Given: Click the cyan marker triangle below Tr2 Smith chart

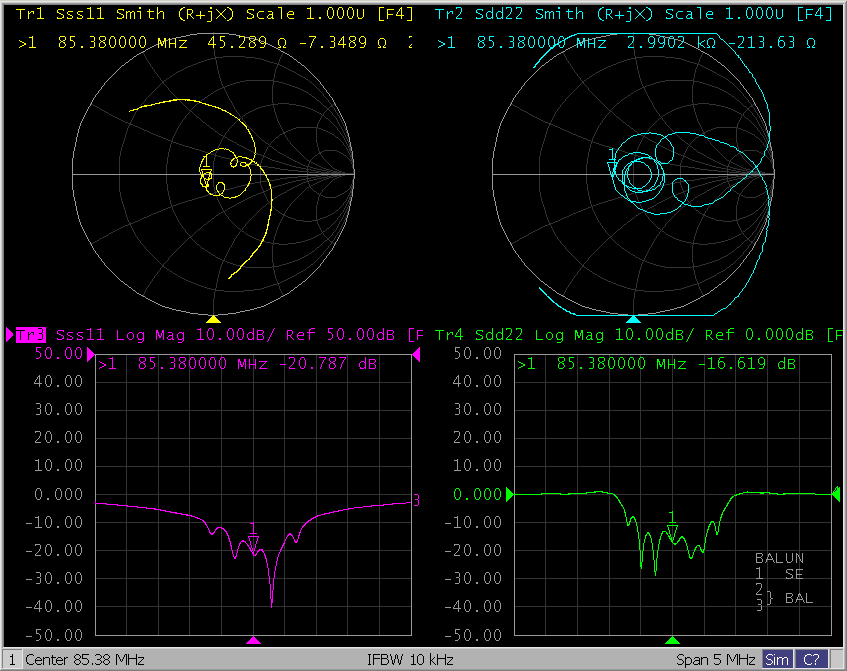Looking at the screenshot, I should [x=633, y=319].
